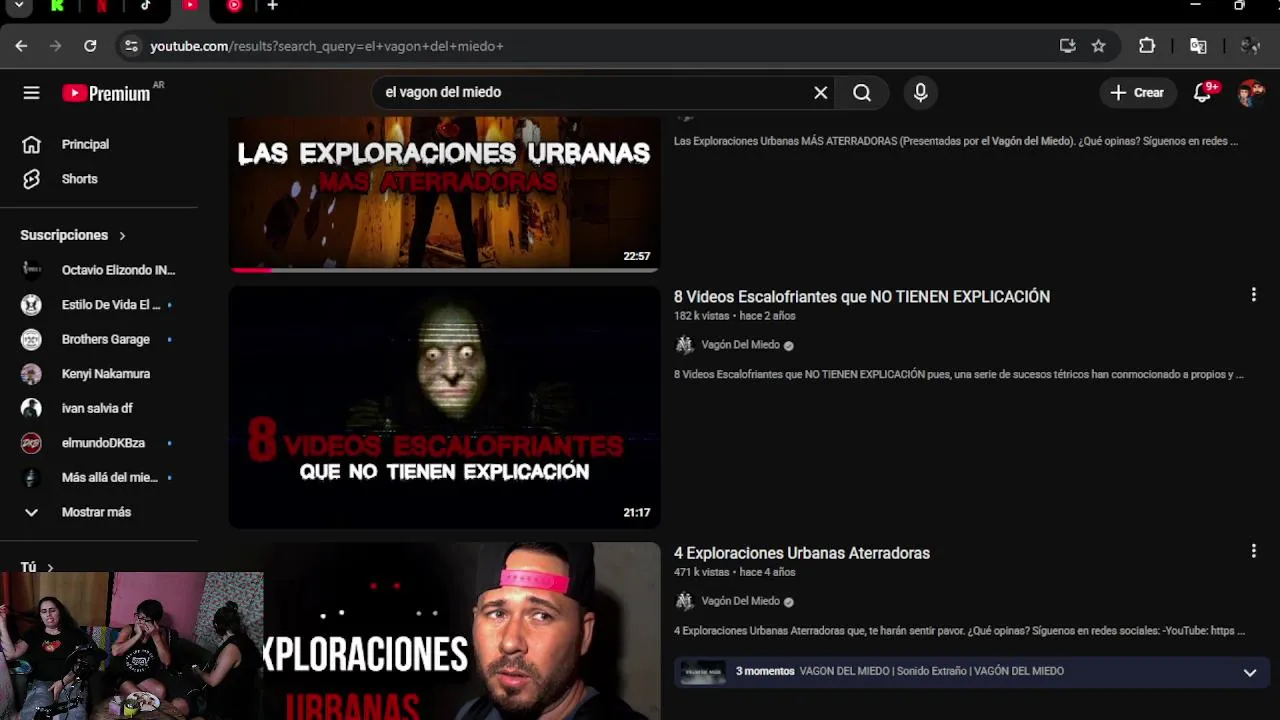The height and width of the screenshot is (720, 1280).
Task: Expand the Tú section header
Action: (x=37, y=567)
